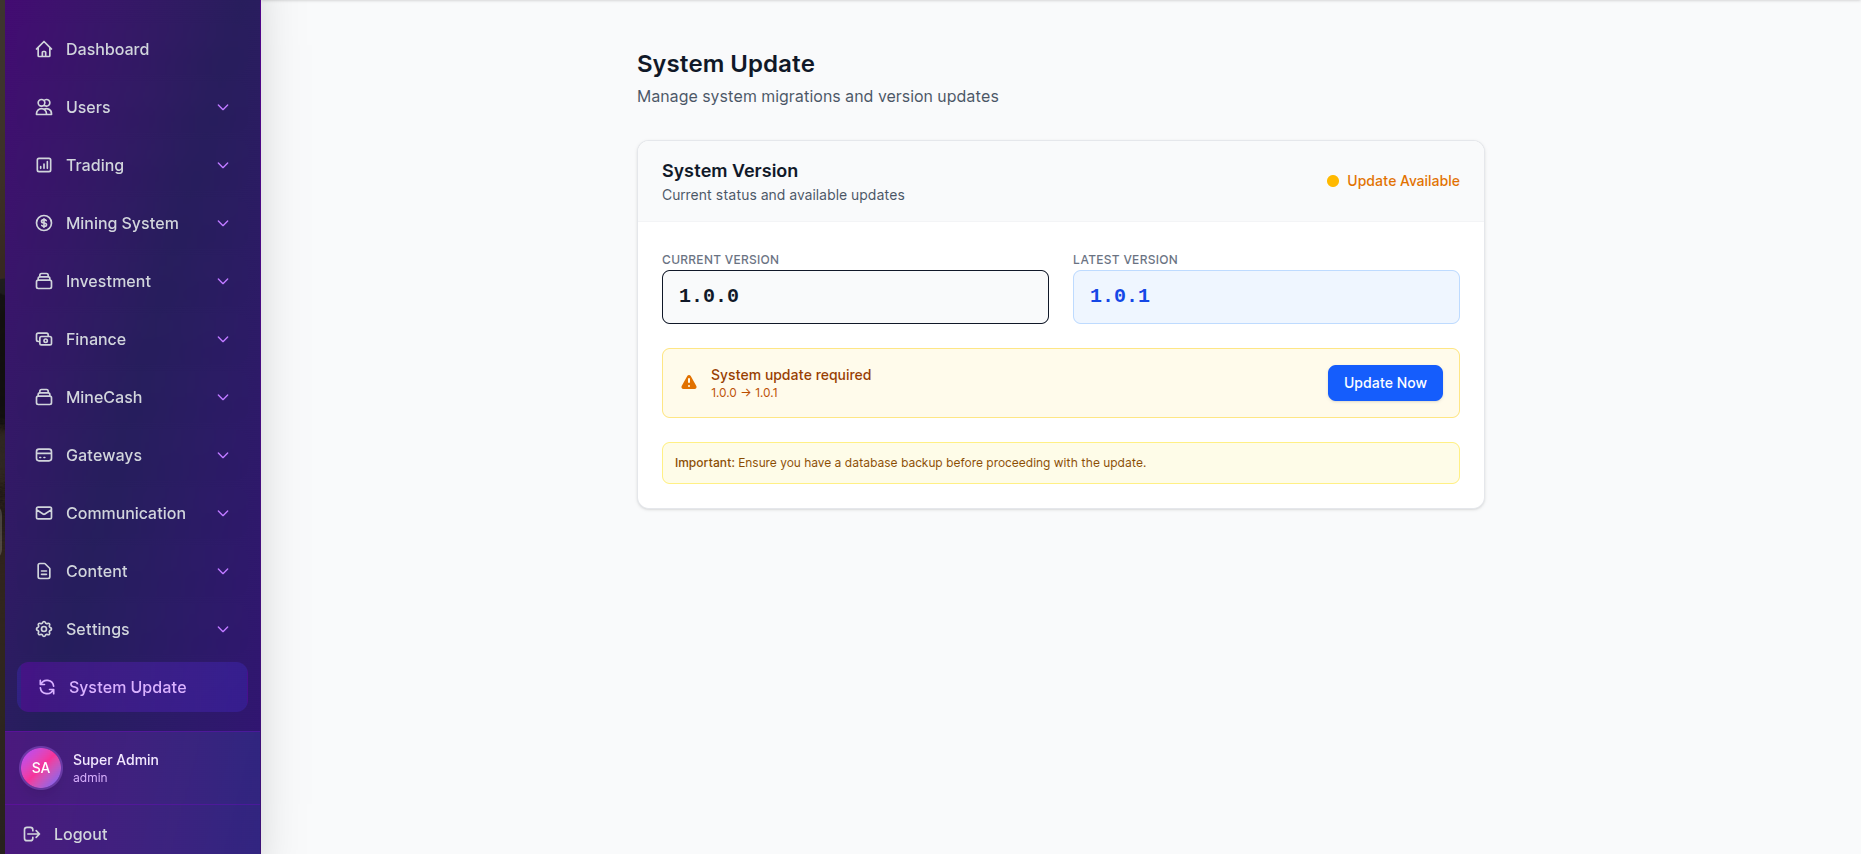1861x854 pixels.
Task: Expand the Investment submenu chevron
Action: tap(223, 281)
